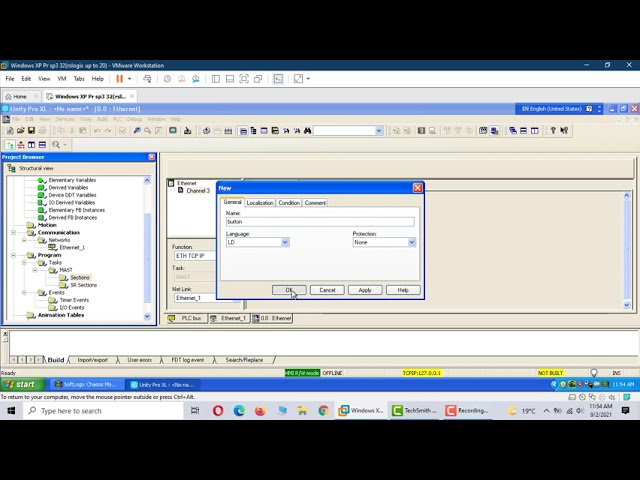Switch to the Localization tab
The width and height of the screenshot is (640, 480).
(260, 203)
